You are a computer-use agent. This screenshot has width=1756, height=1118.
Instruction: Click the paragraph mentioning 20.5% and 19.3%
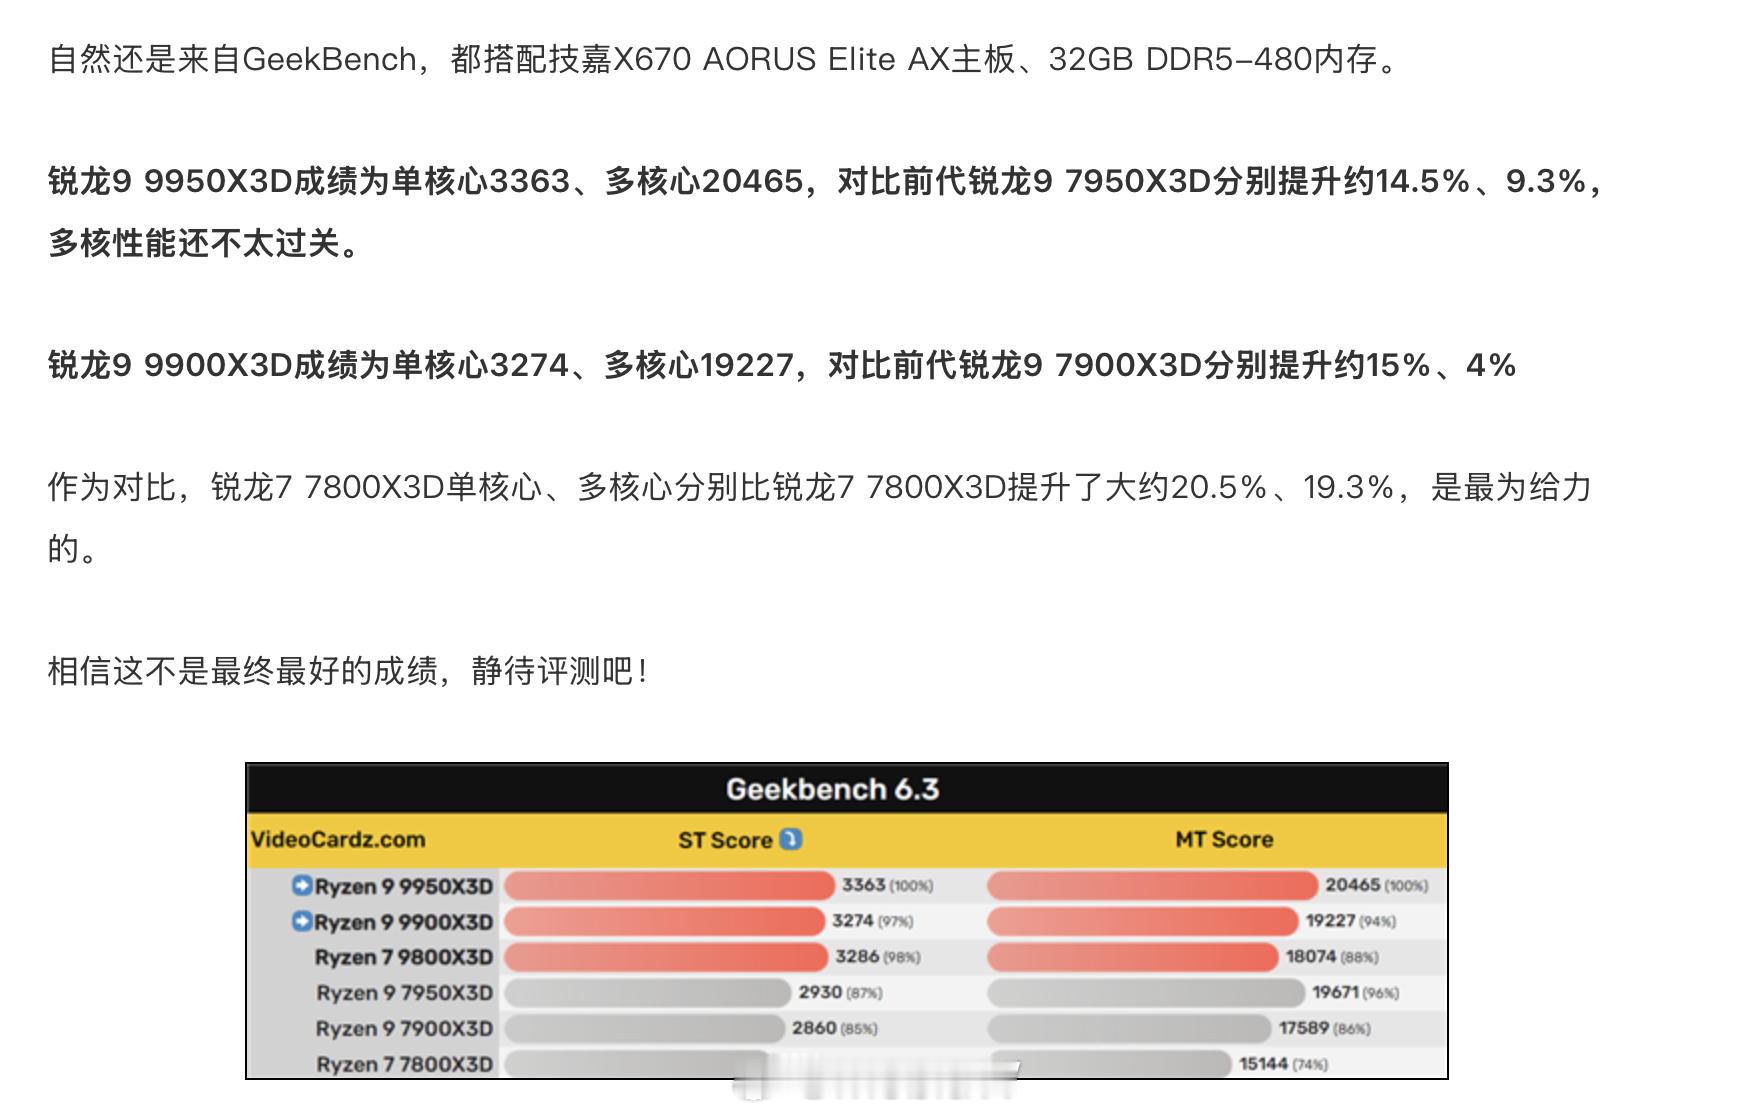pyautogui.click(x=820, y=518)
